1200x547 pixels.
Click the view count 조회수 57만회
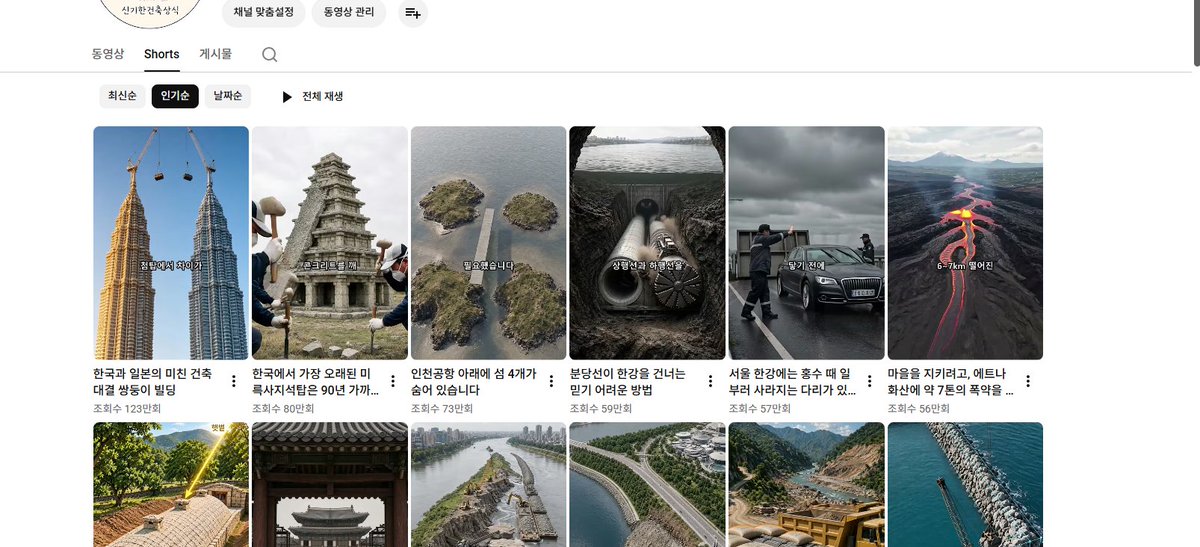759,409
